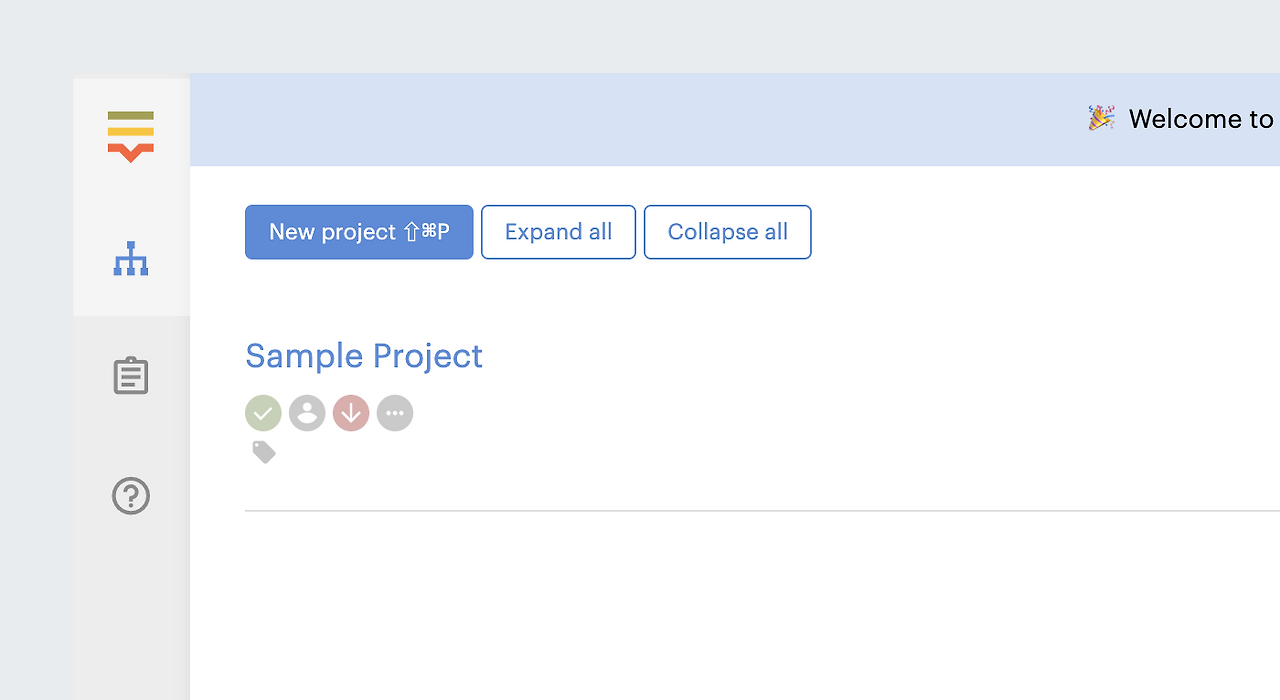Image resolution: width=1280 pixels, height=700 pixels.
Task: Open help using the question mark icon
Action: point(130,496)
